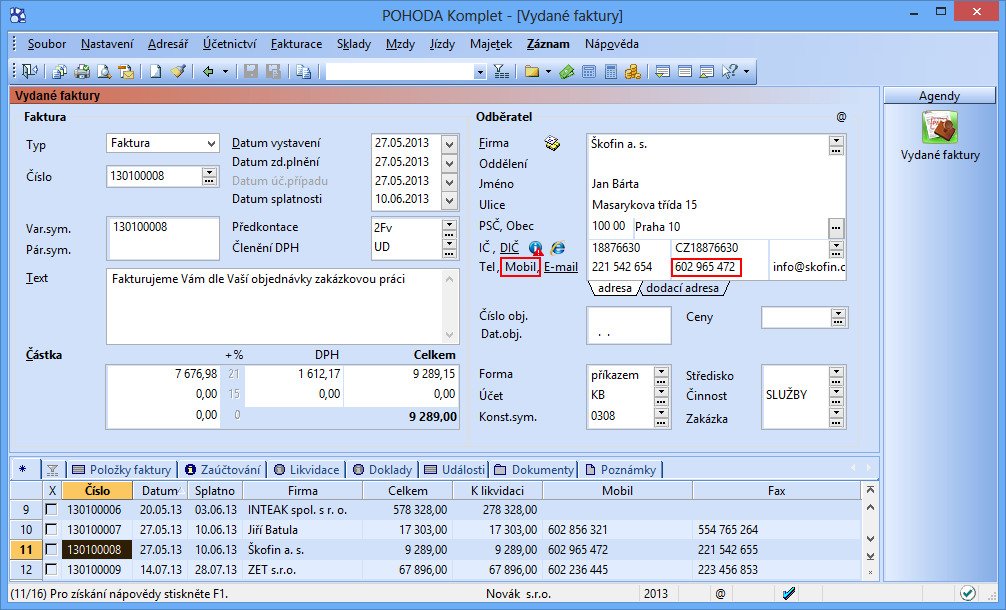
Task: Click the DIČ link label
Action: (509, 248)
